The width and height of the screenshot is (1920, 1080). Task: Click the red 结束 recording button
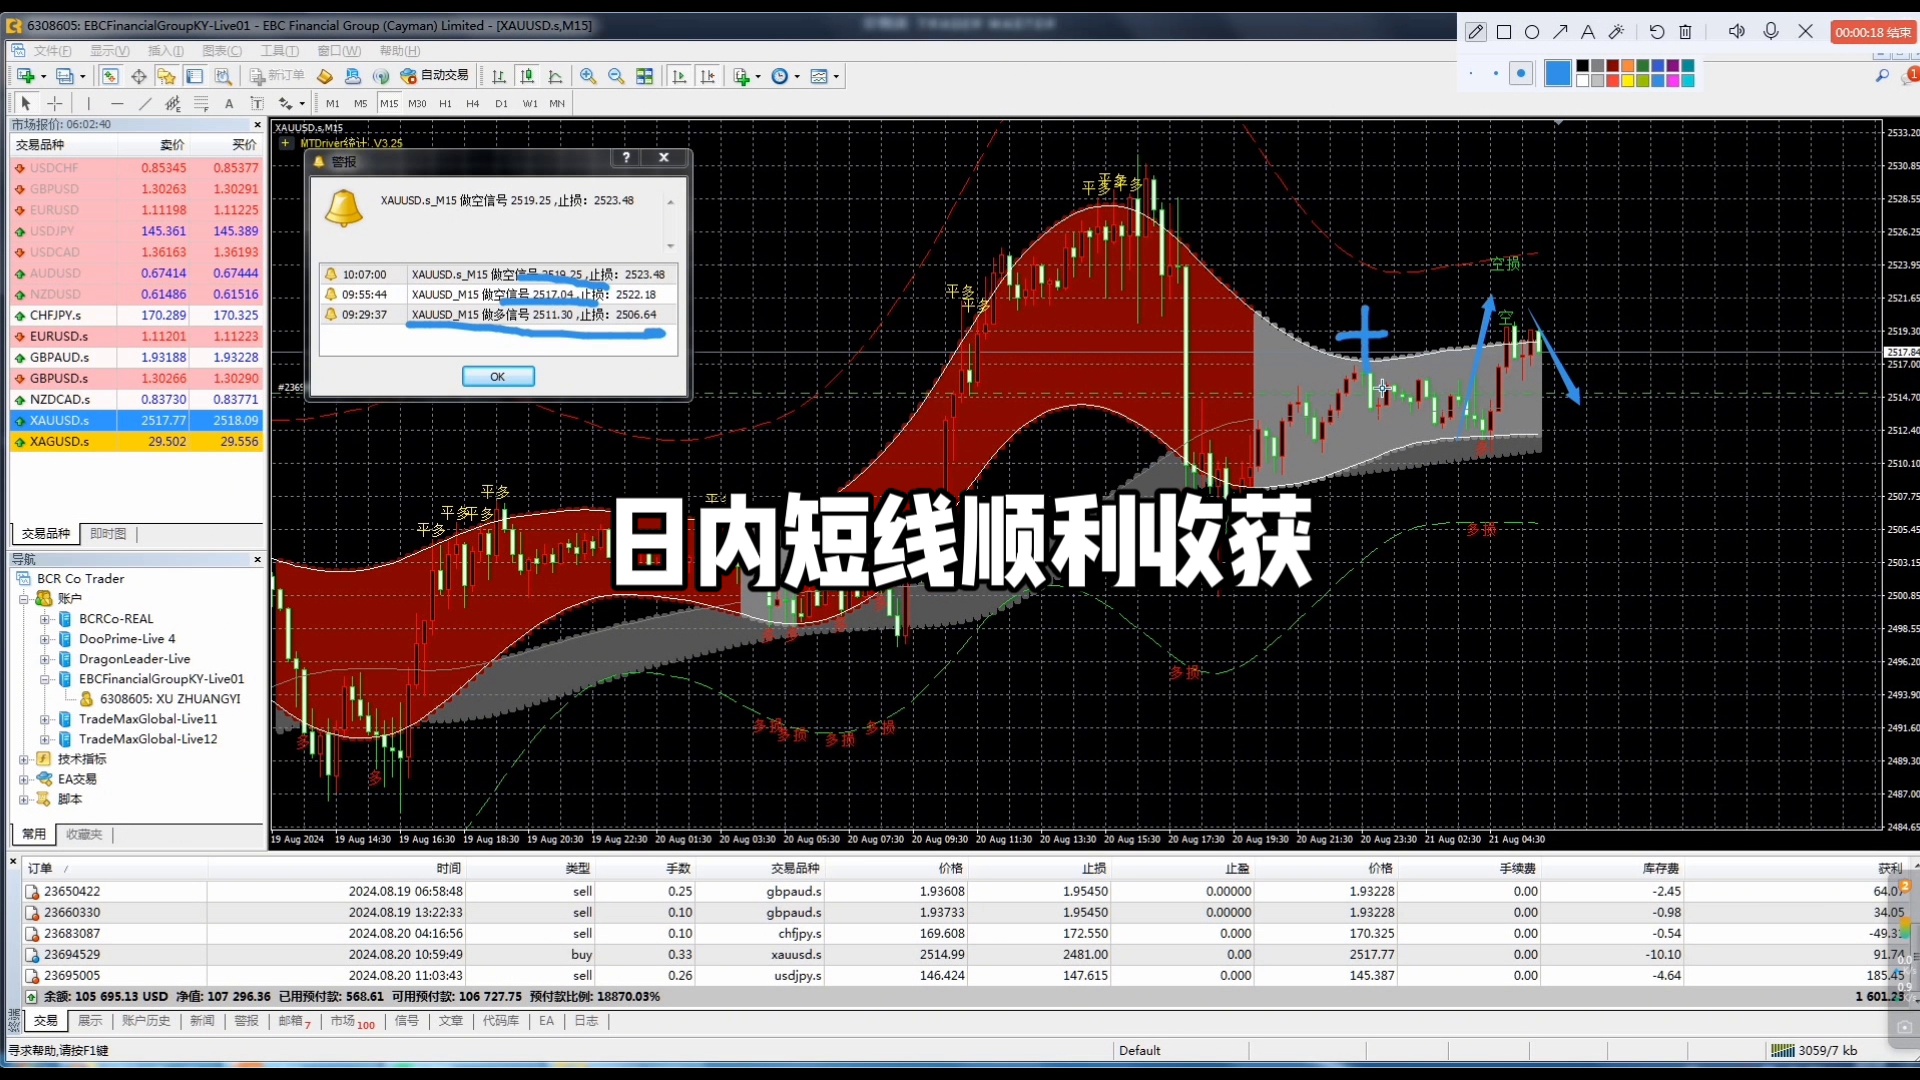pyautogui.click(x=1873, y=32)
